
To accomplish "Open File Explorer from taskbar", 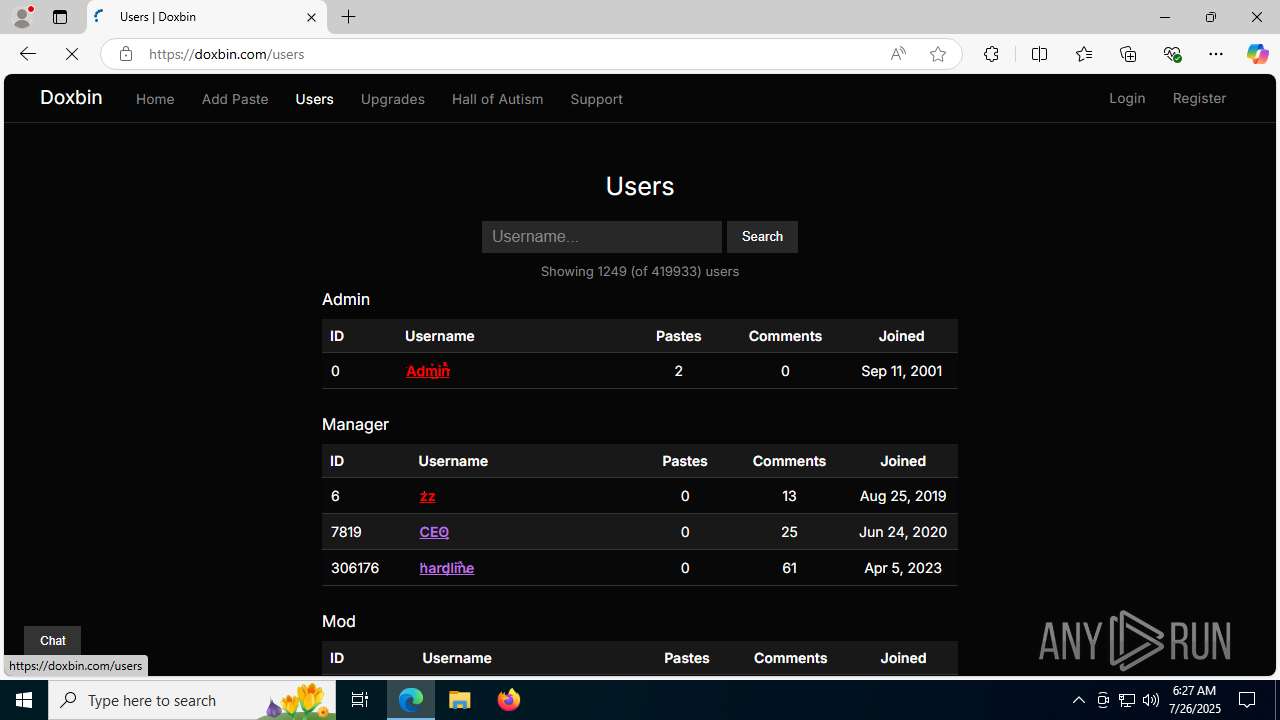I will (460, 700).
